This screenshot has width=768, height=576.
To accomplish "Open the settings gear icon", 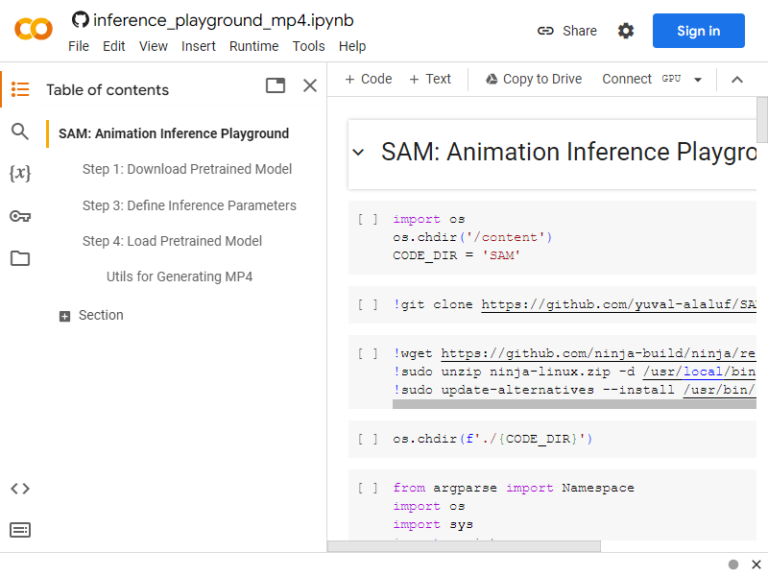I will tap(625, 31).
